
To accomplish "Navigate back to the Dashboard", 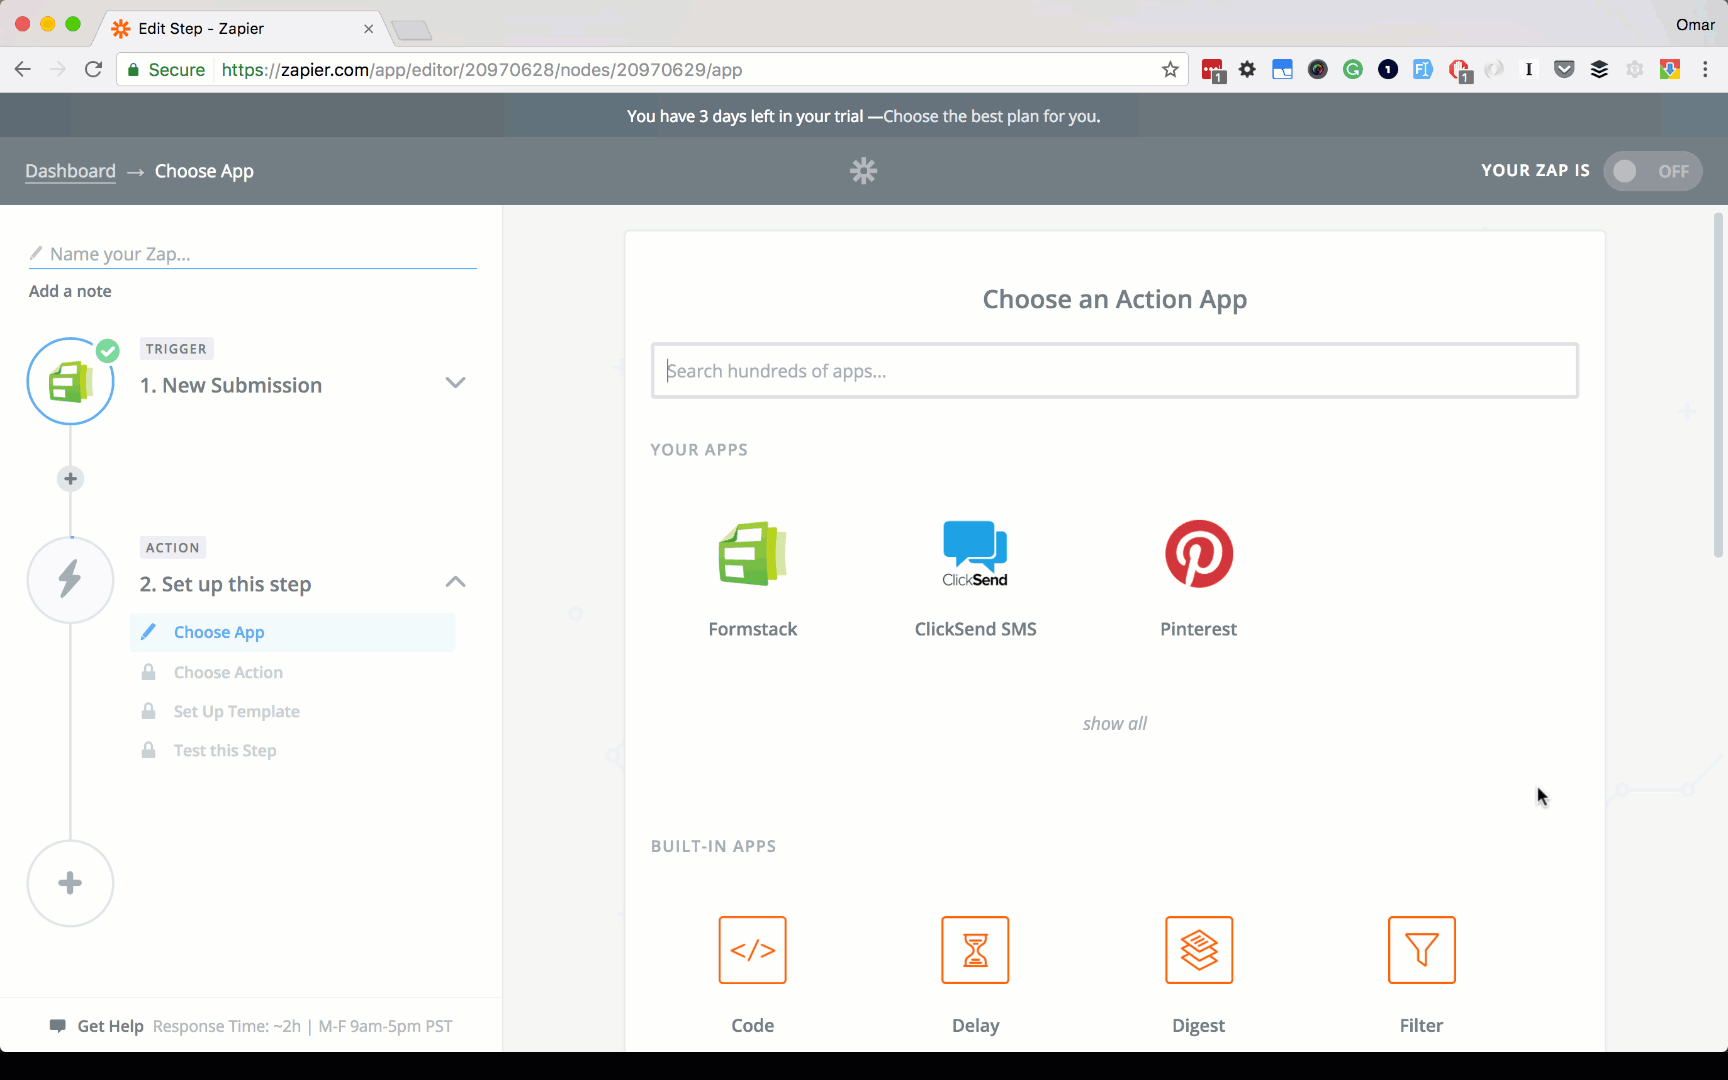I will (x=70, y=171).
